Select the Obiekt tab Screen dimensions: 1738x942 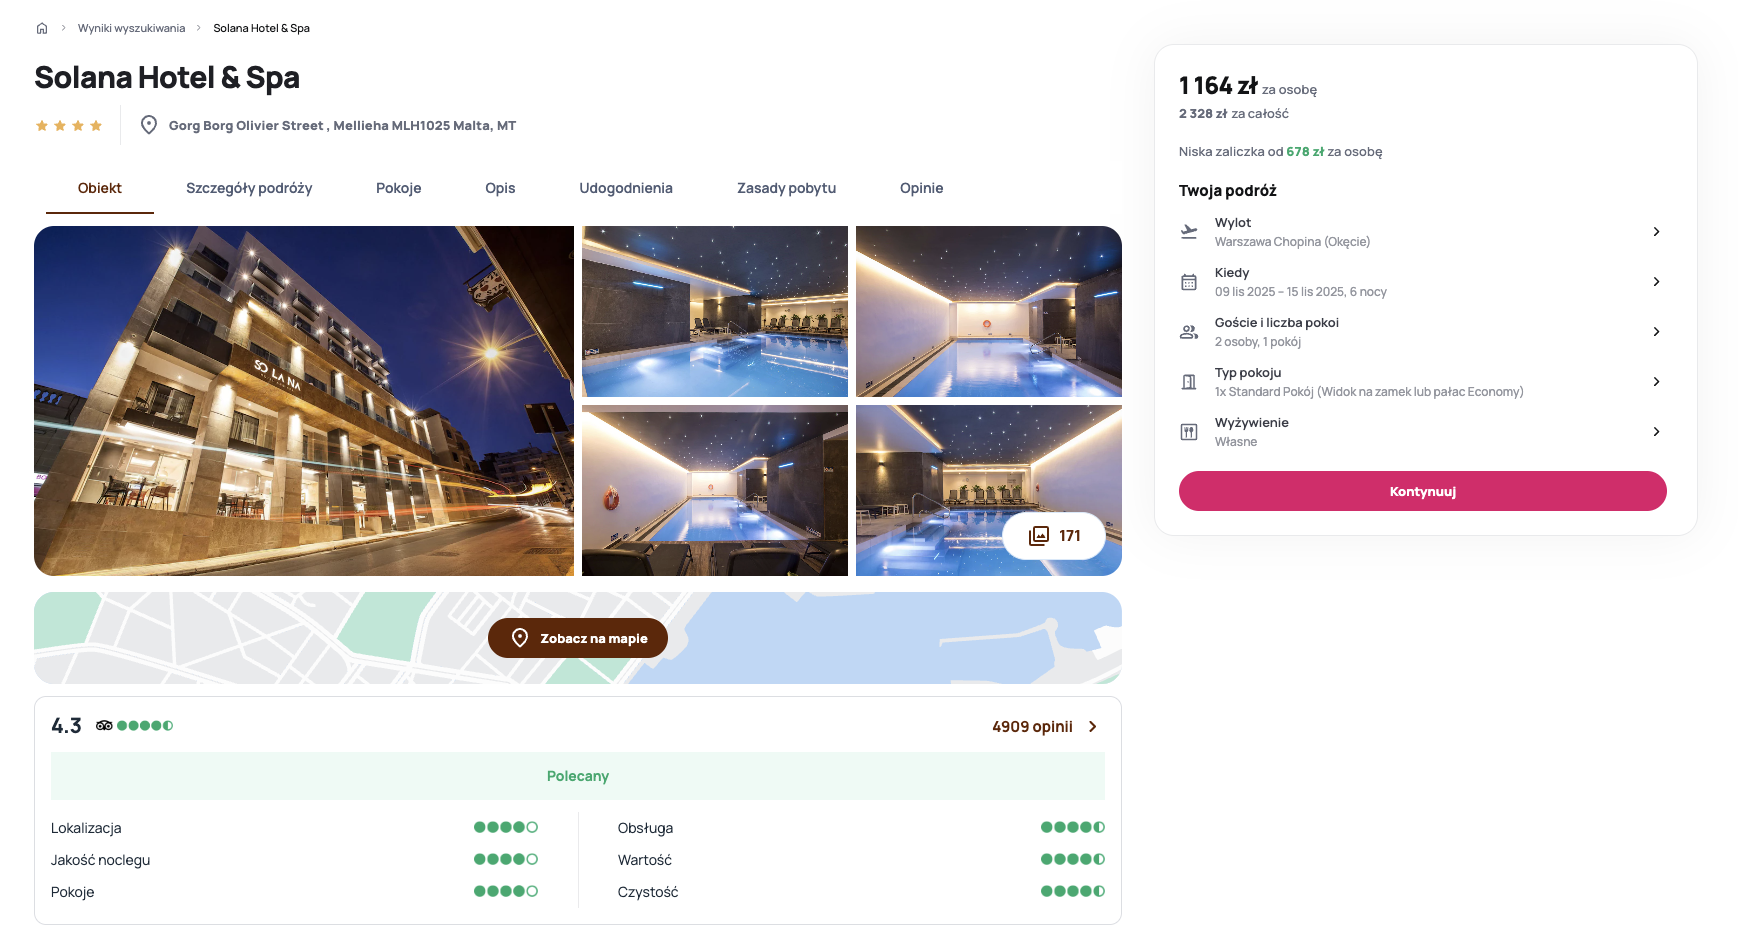100,188
